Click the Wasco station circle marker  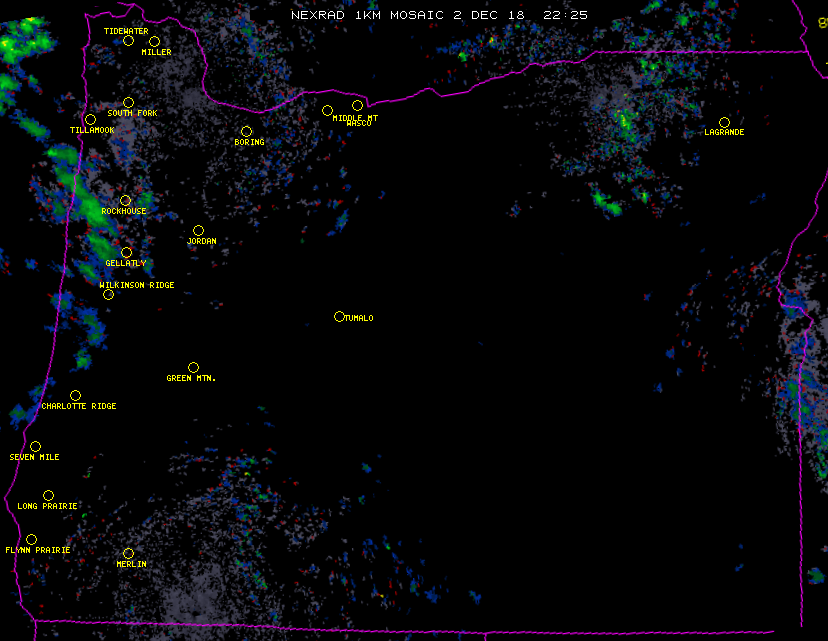[357, 105]
